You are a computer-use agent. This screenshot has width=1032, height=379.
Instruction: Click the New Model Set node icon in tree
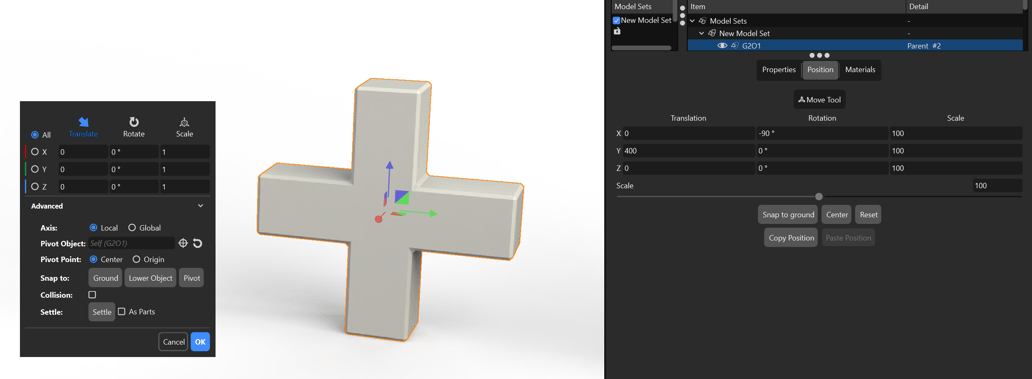tap(712, 33)
